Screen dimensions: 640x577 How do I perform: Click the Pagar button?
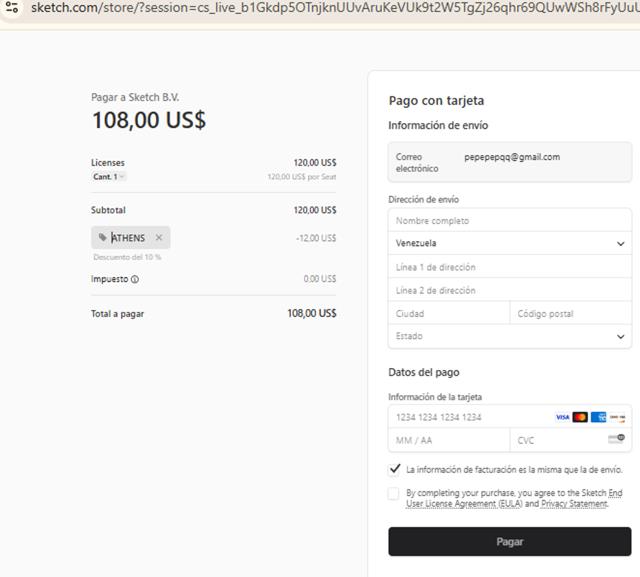[509, 541]
